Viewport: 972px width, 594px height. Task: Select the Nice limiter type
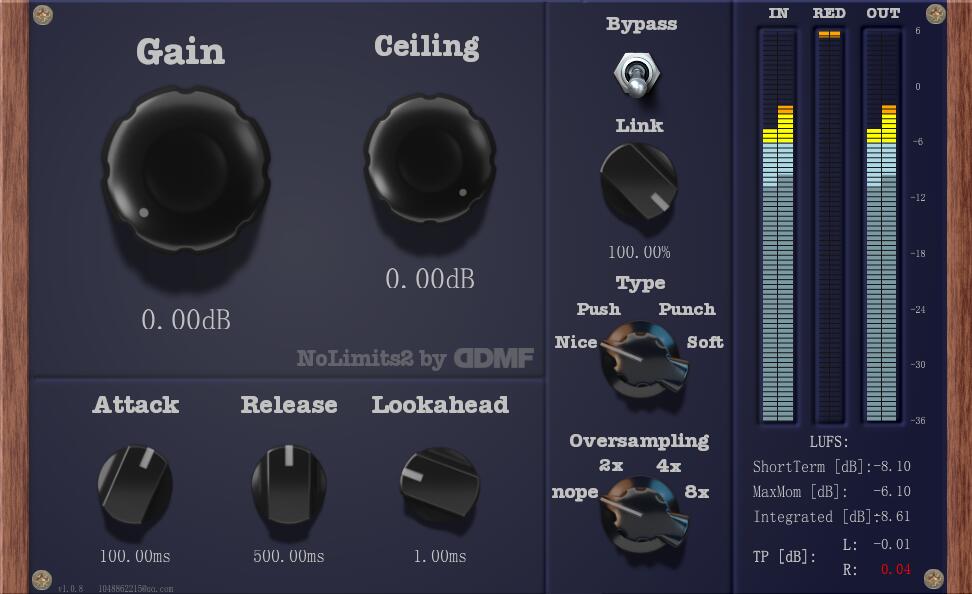576,342
